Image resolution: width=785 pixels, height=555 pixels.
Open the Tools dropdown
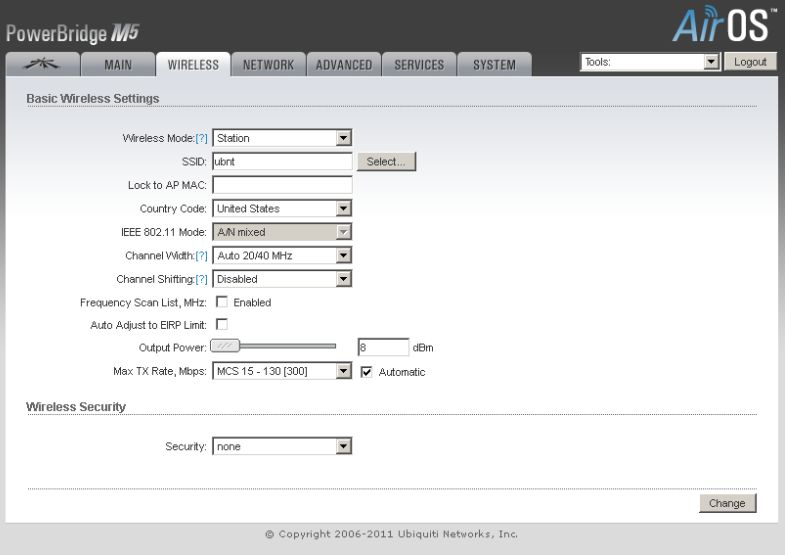click(x=650, y=62)
